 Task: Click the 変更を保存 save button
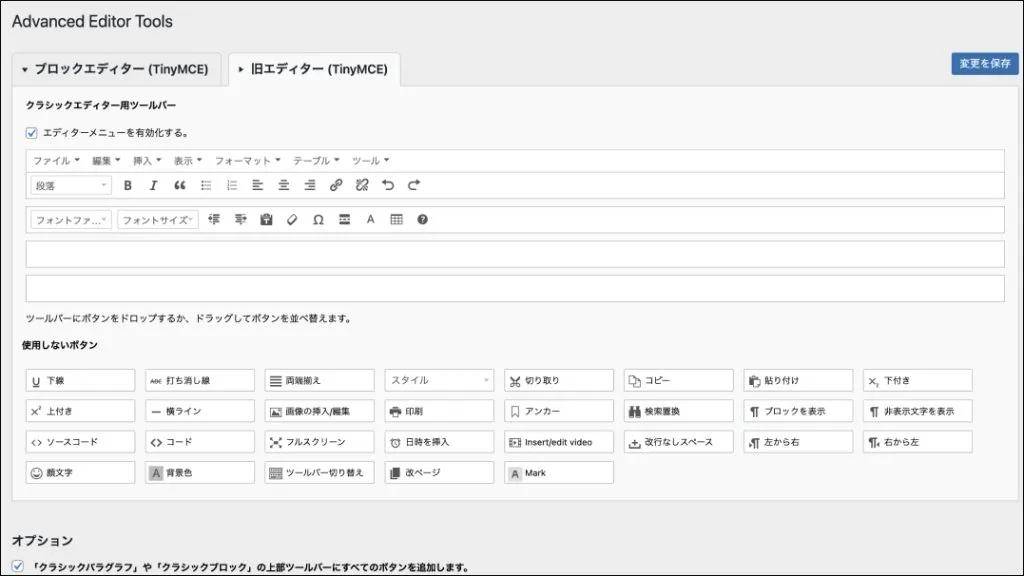click(985, 63)
